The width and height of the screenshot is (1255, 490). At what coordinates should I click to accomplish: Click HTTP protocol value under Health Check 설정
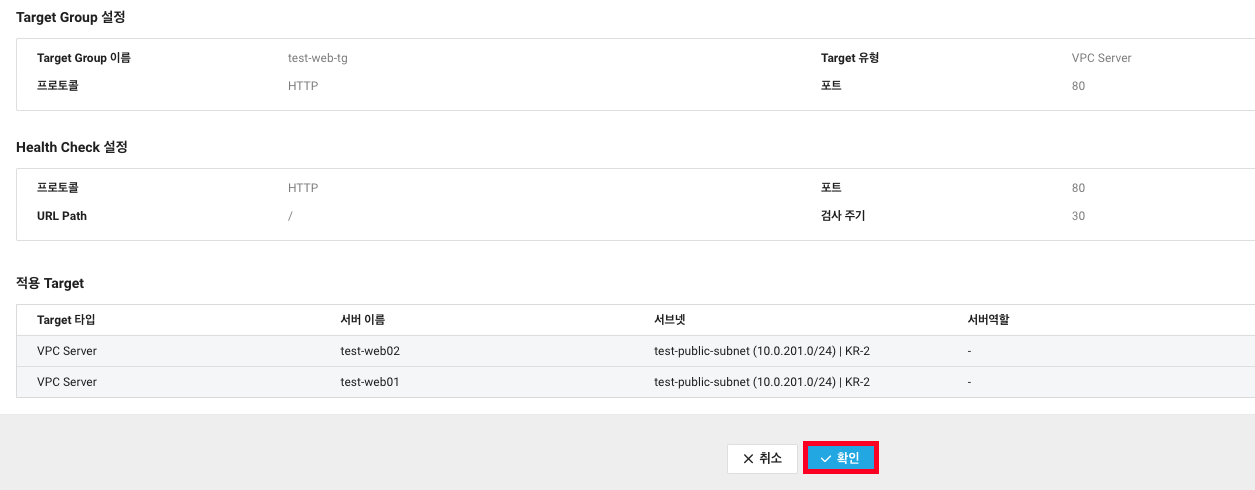[x=303, y=188]
